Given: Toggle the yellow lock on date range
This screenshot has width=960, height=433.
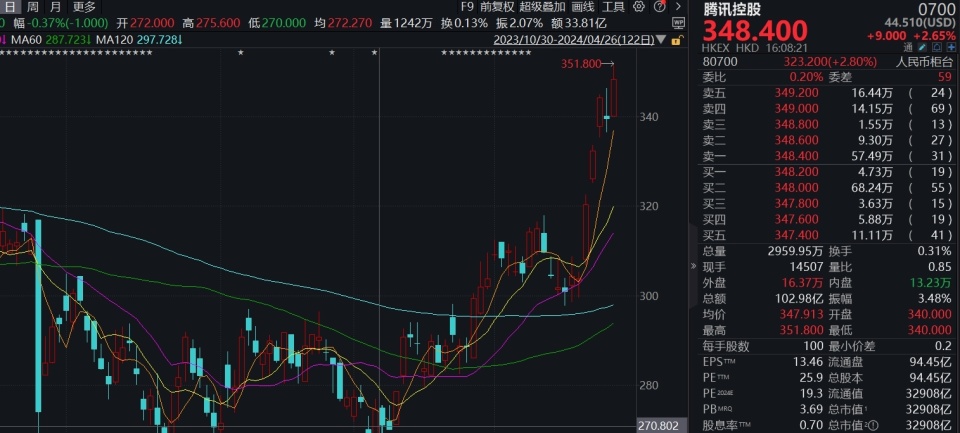Looking at the screenshot, I should [677, 40].
